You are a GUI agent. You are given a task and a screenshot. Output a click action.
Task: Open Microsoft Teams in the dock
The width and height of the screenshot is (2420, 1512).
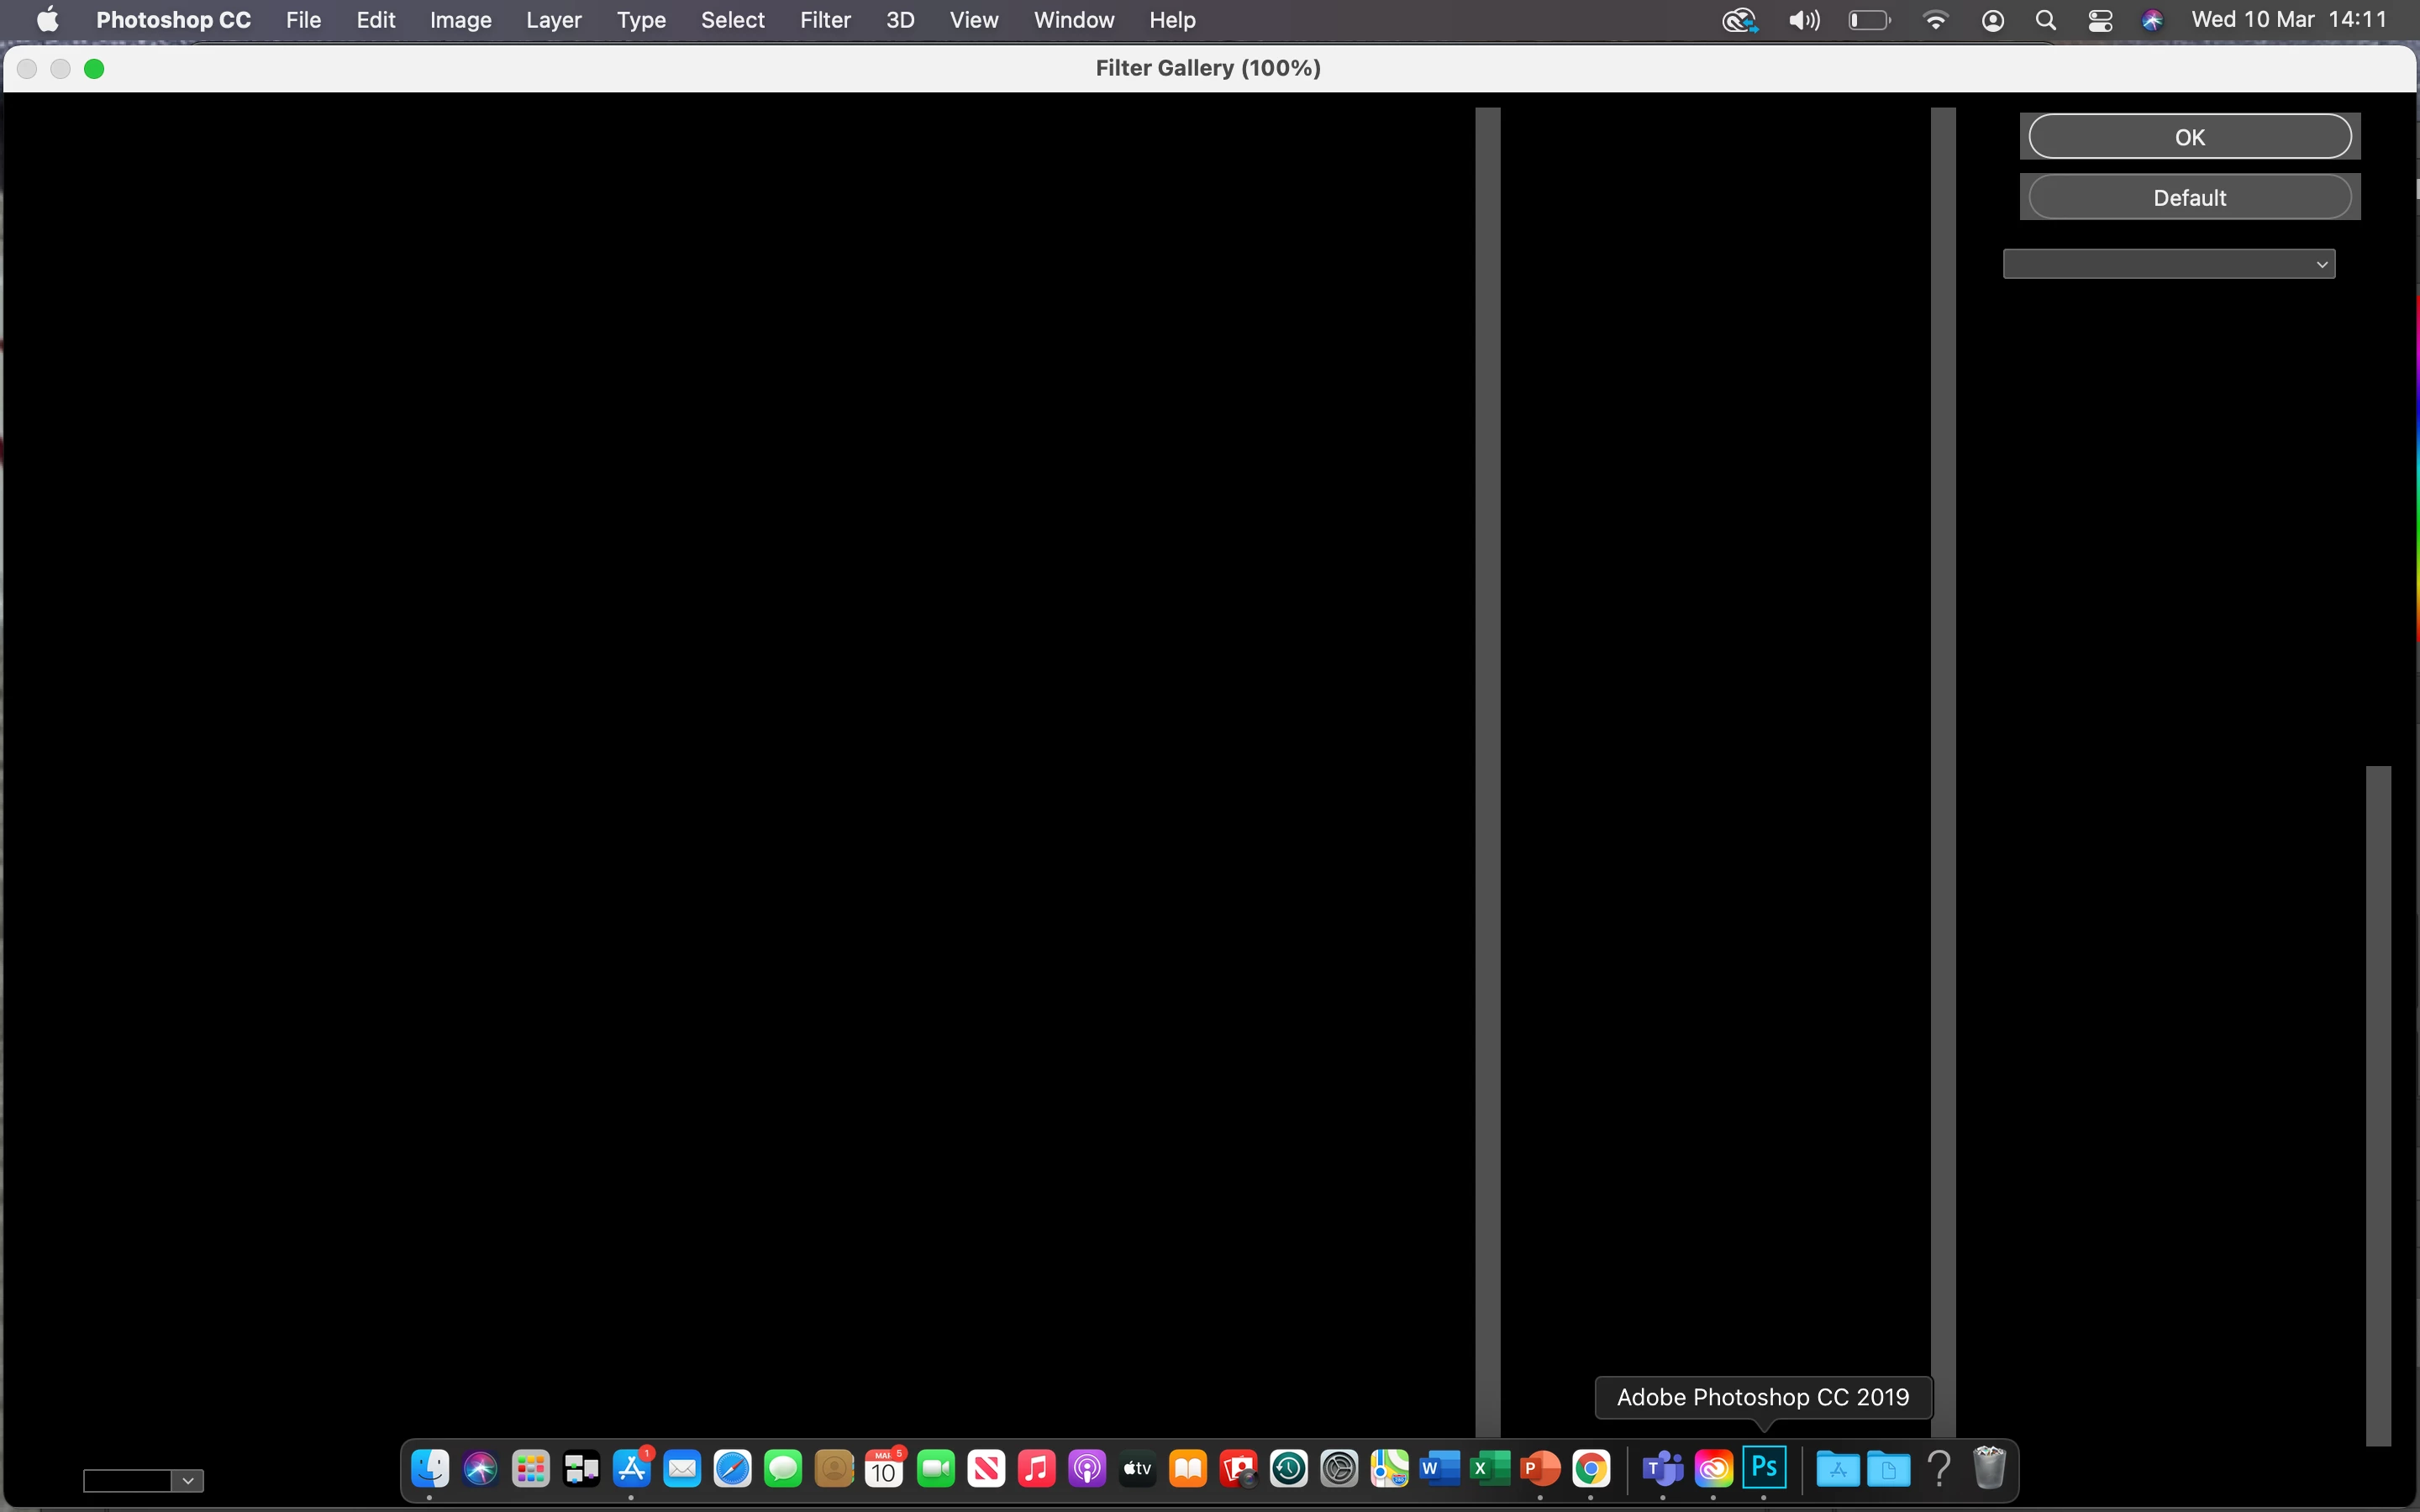(x=1662, y=1468)
